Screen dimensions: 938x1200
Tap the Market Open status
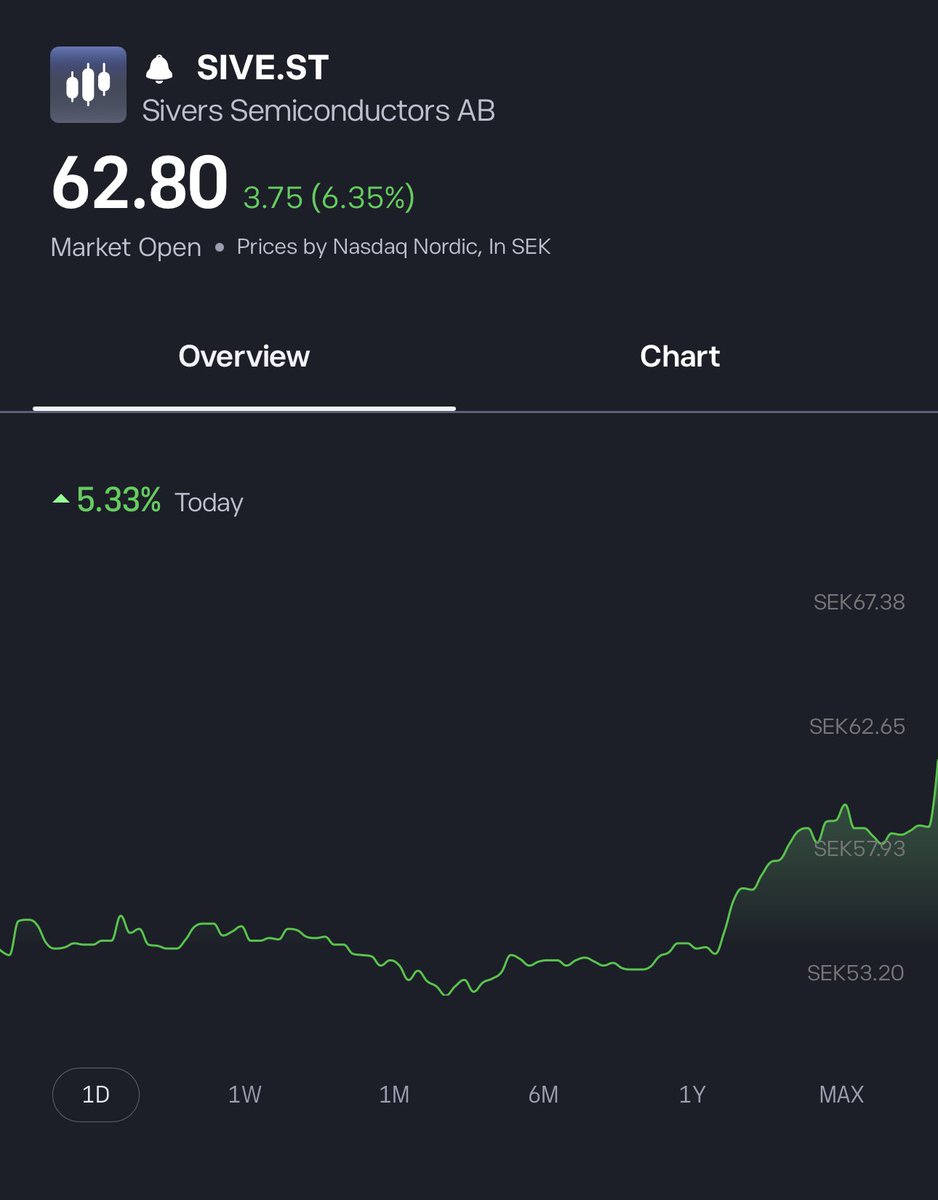[x=126, y=247]
